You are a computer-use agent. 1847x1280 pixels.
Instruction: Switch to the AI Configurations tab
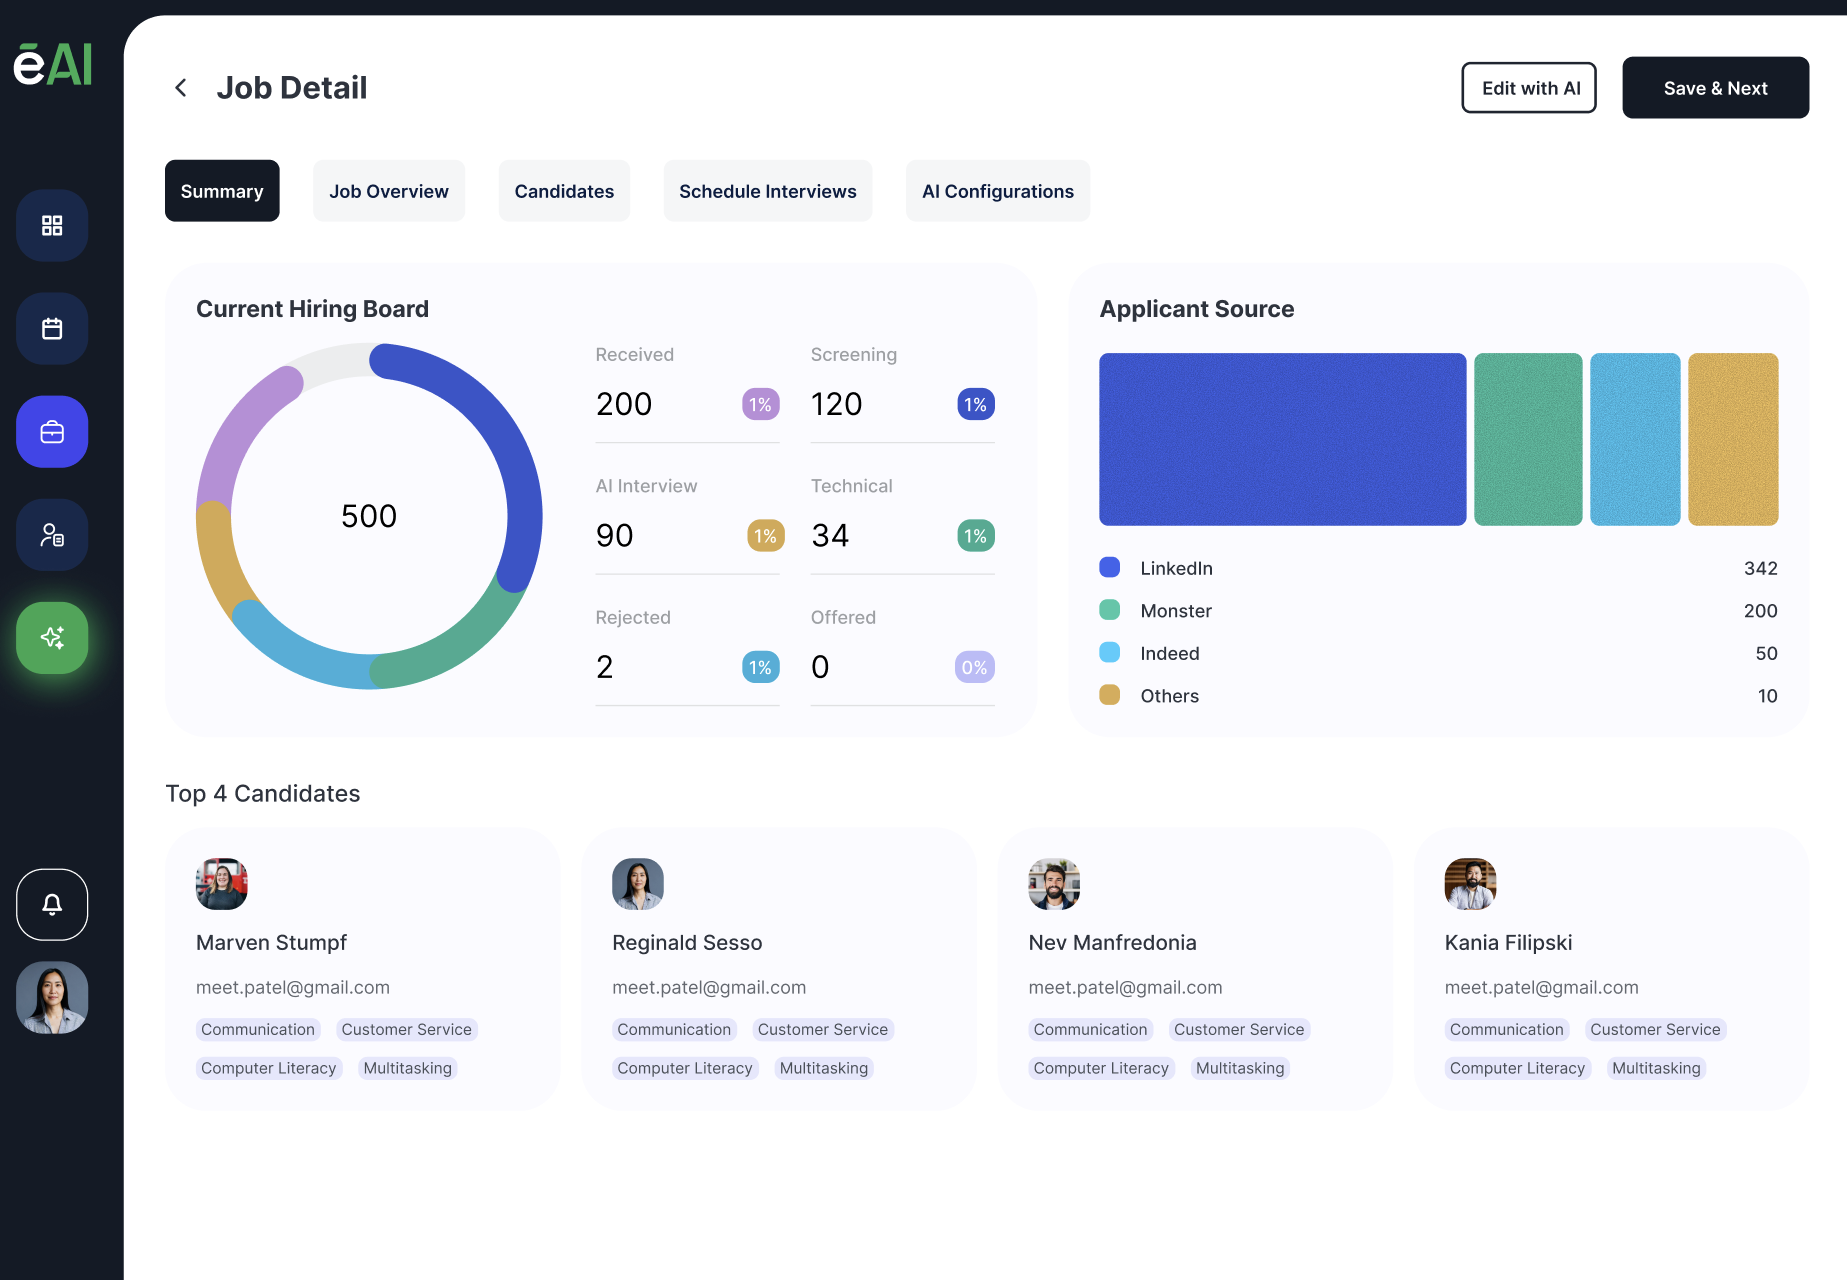coord(997,191)
